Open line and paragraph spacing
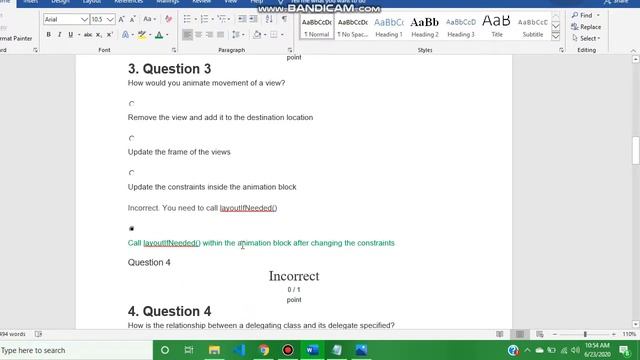The image size is (640, 360). [236, 35]
